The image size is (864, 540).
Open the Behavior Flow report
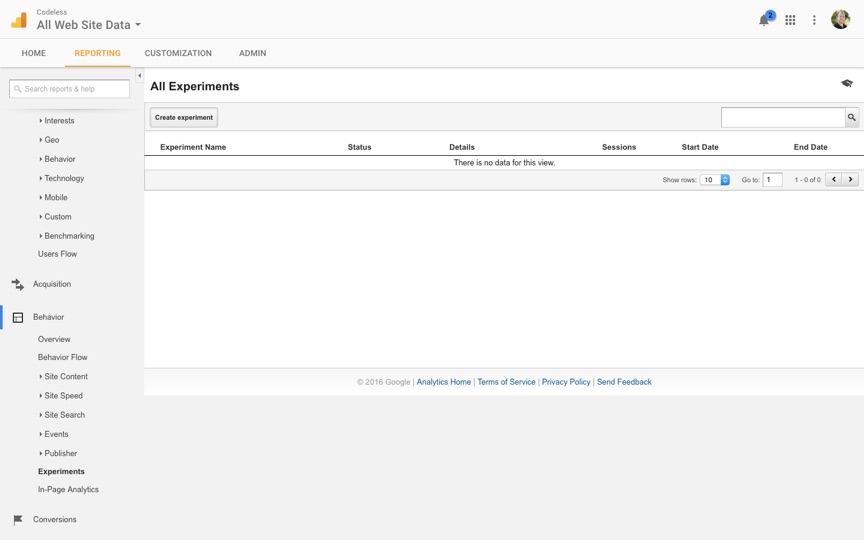62,358
